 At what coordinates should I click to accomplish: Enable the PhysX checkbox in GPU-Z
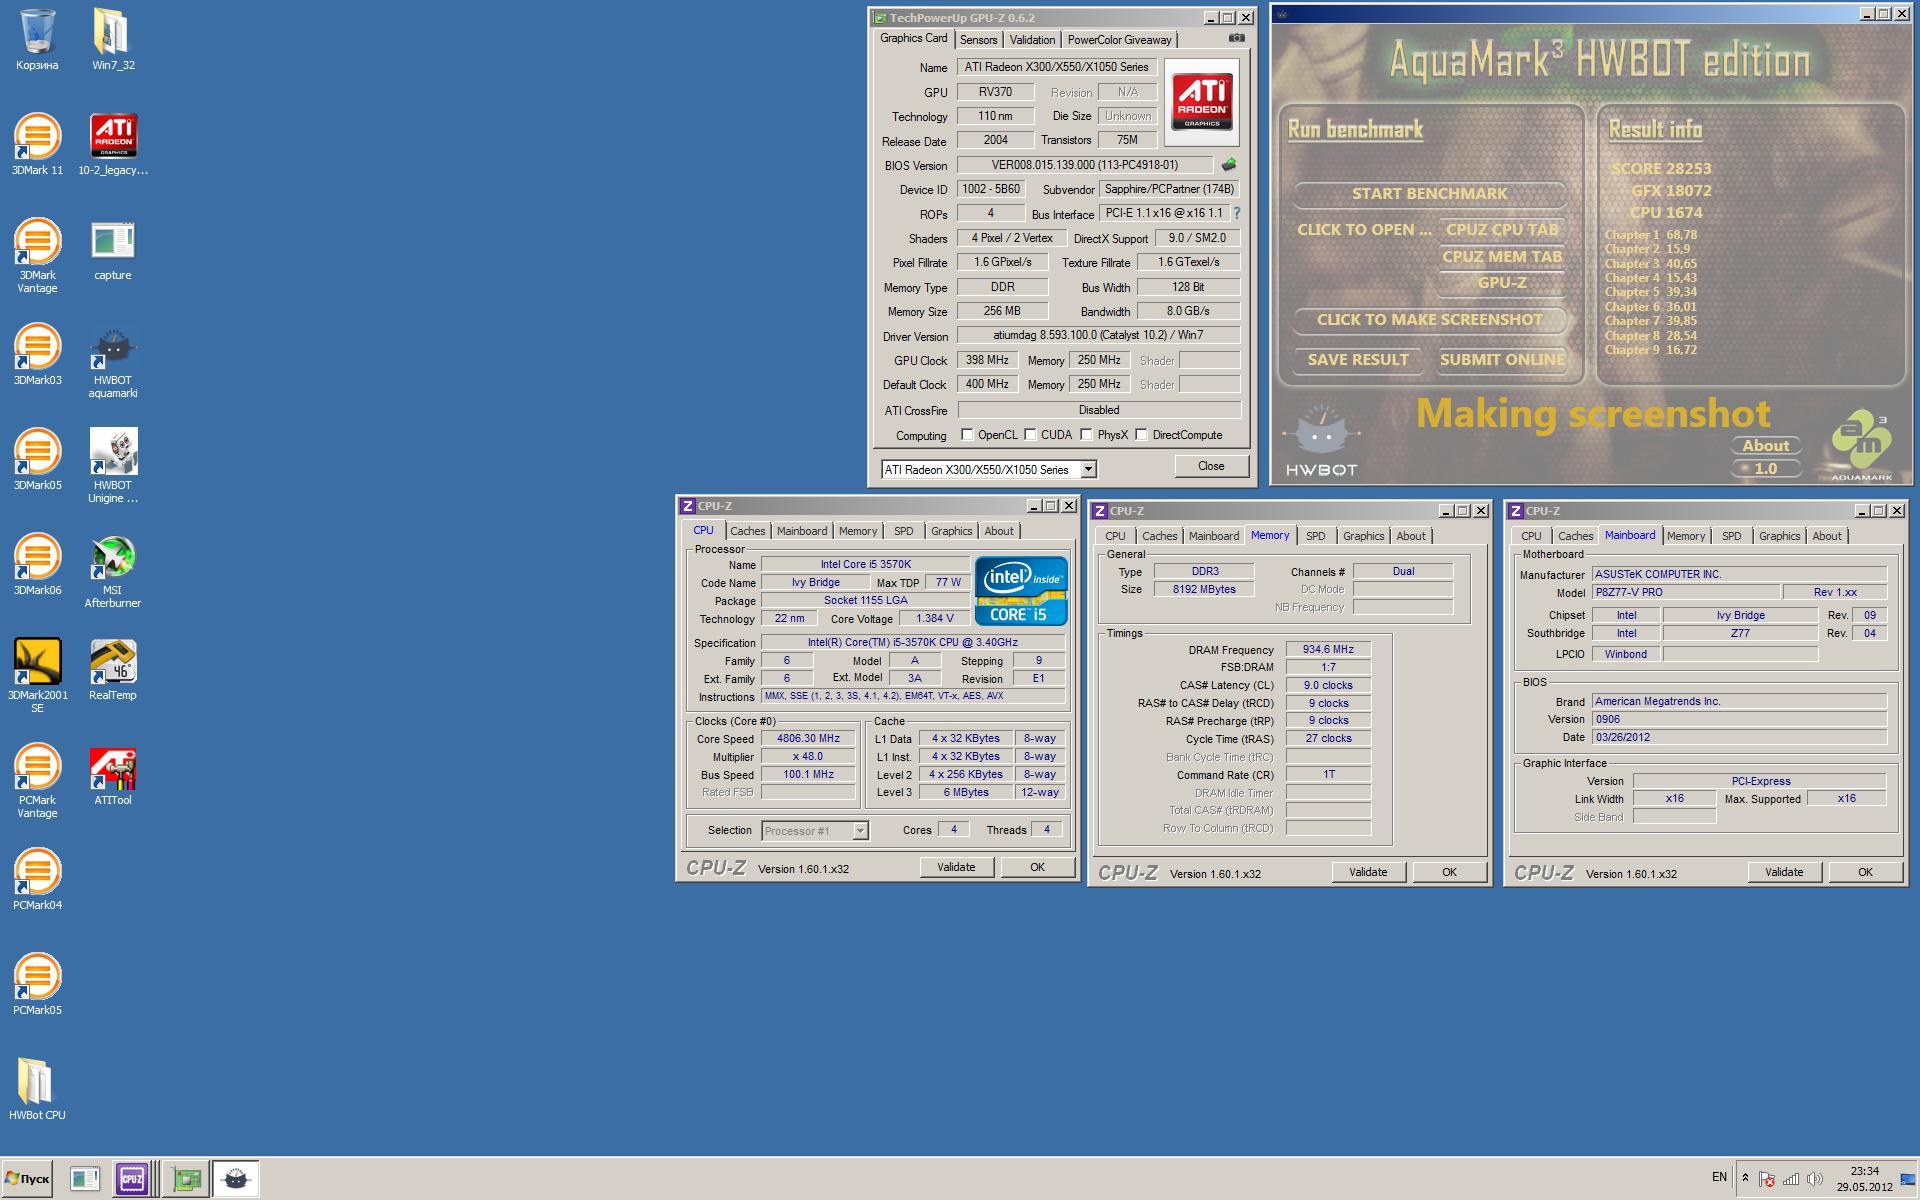point(1086,435)
